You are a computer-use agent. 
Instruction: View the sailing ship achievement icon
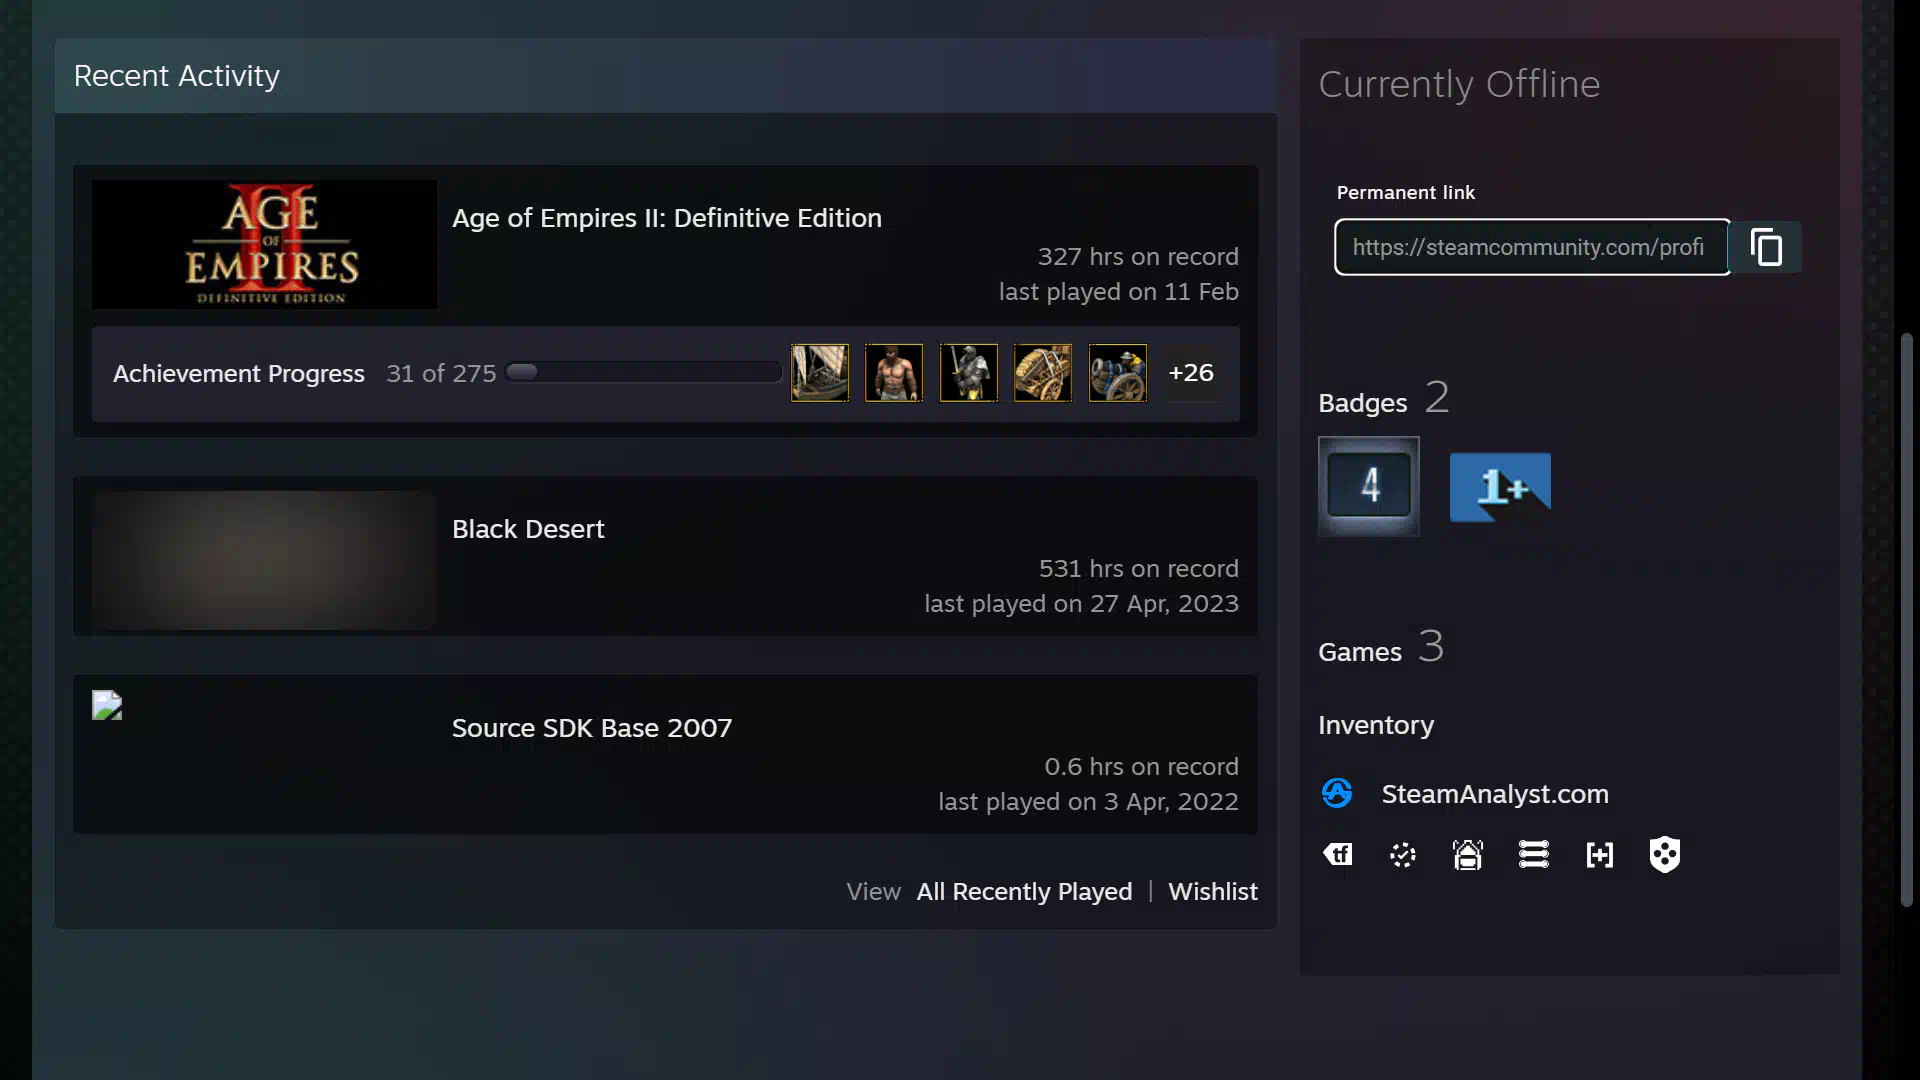click(820, 373)
